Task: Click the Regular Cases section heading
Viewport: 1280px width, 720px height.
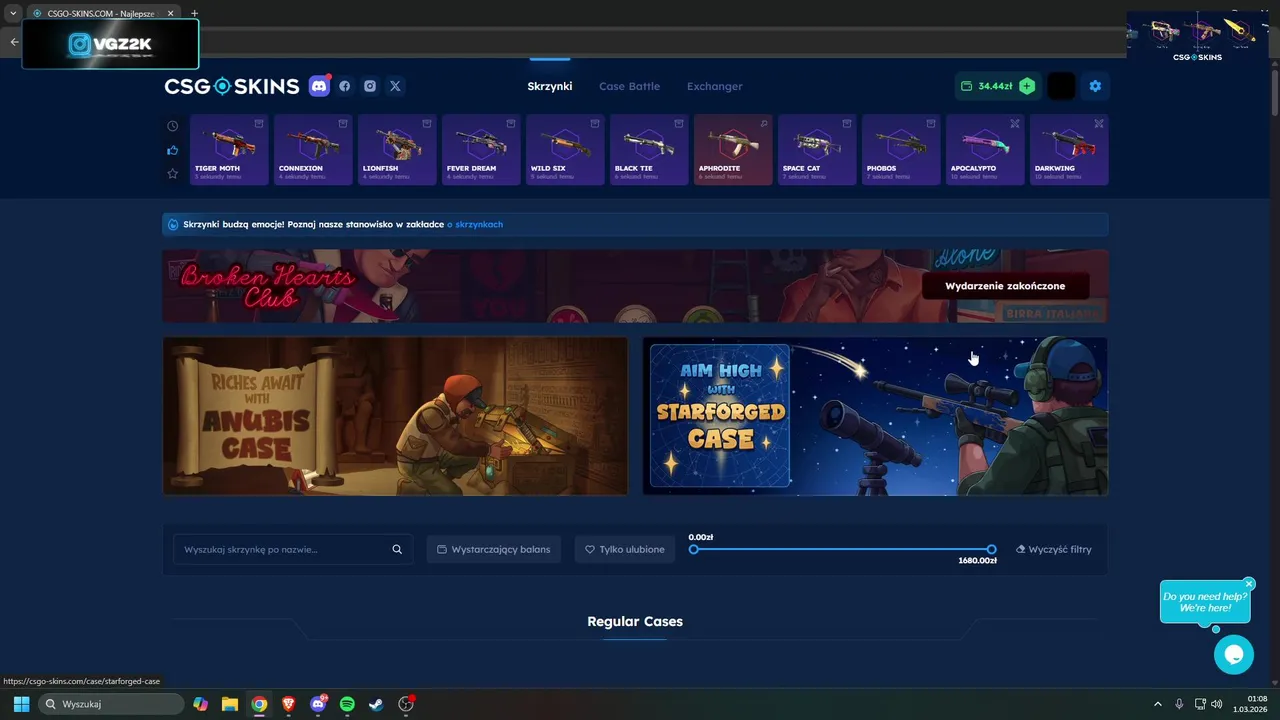Action: pos(635,621)
